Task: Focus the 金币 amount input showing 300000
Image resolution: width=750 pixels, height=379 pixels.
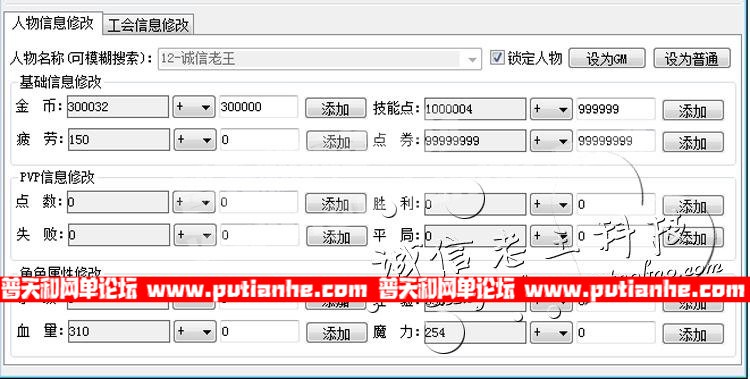Action: (259, 107)
